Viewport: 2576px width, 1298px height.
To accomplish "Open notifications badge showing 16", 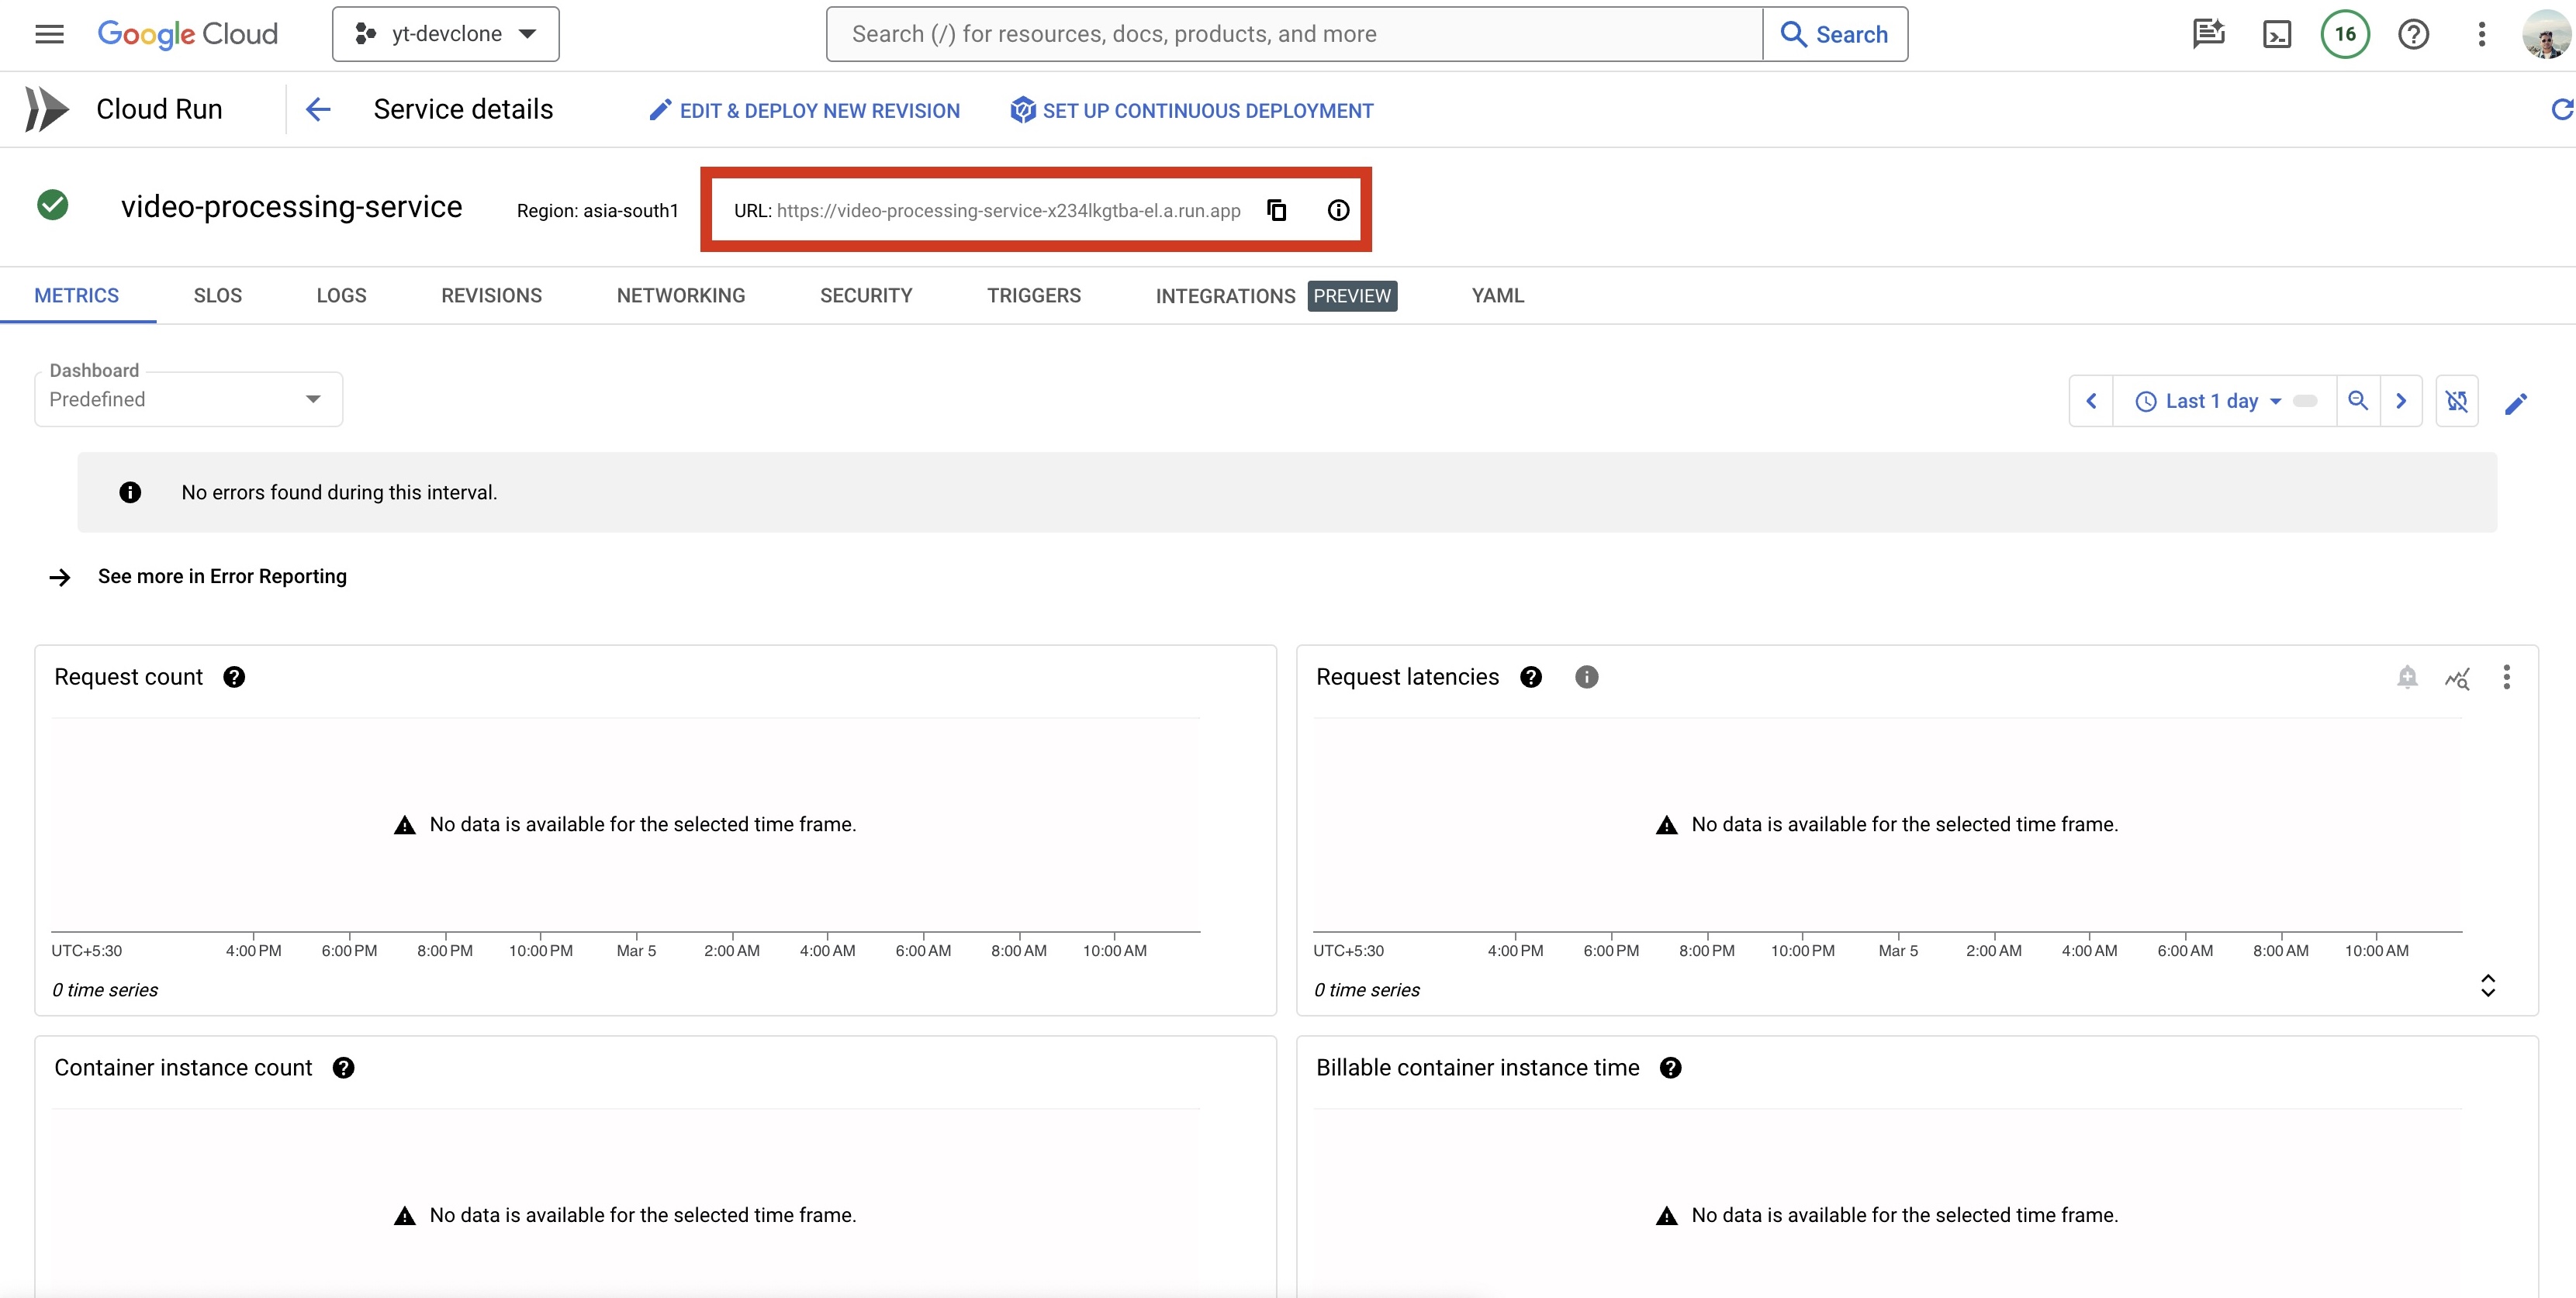I will pos(2345,35).
